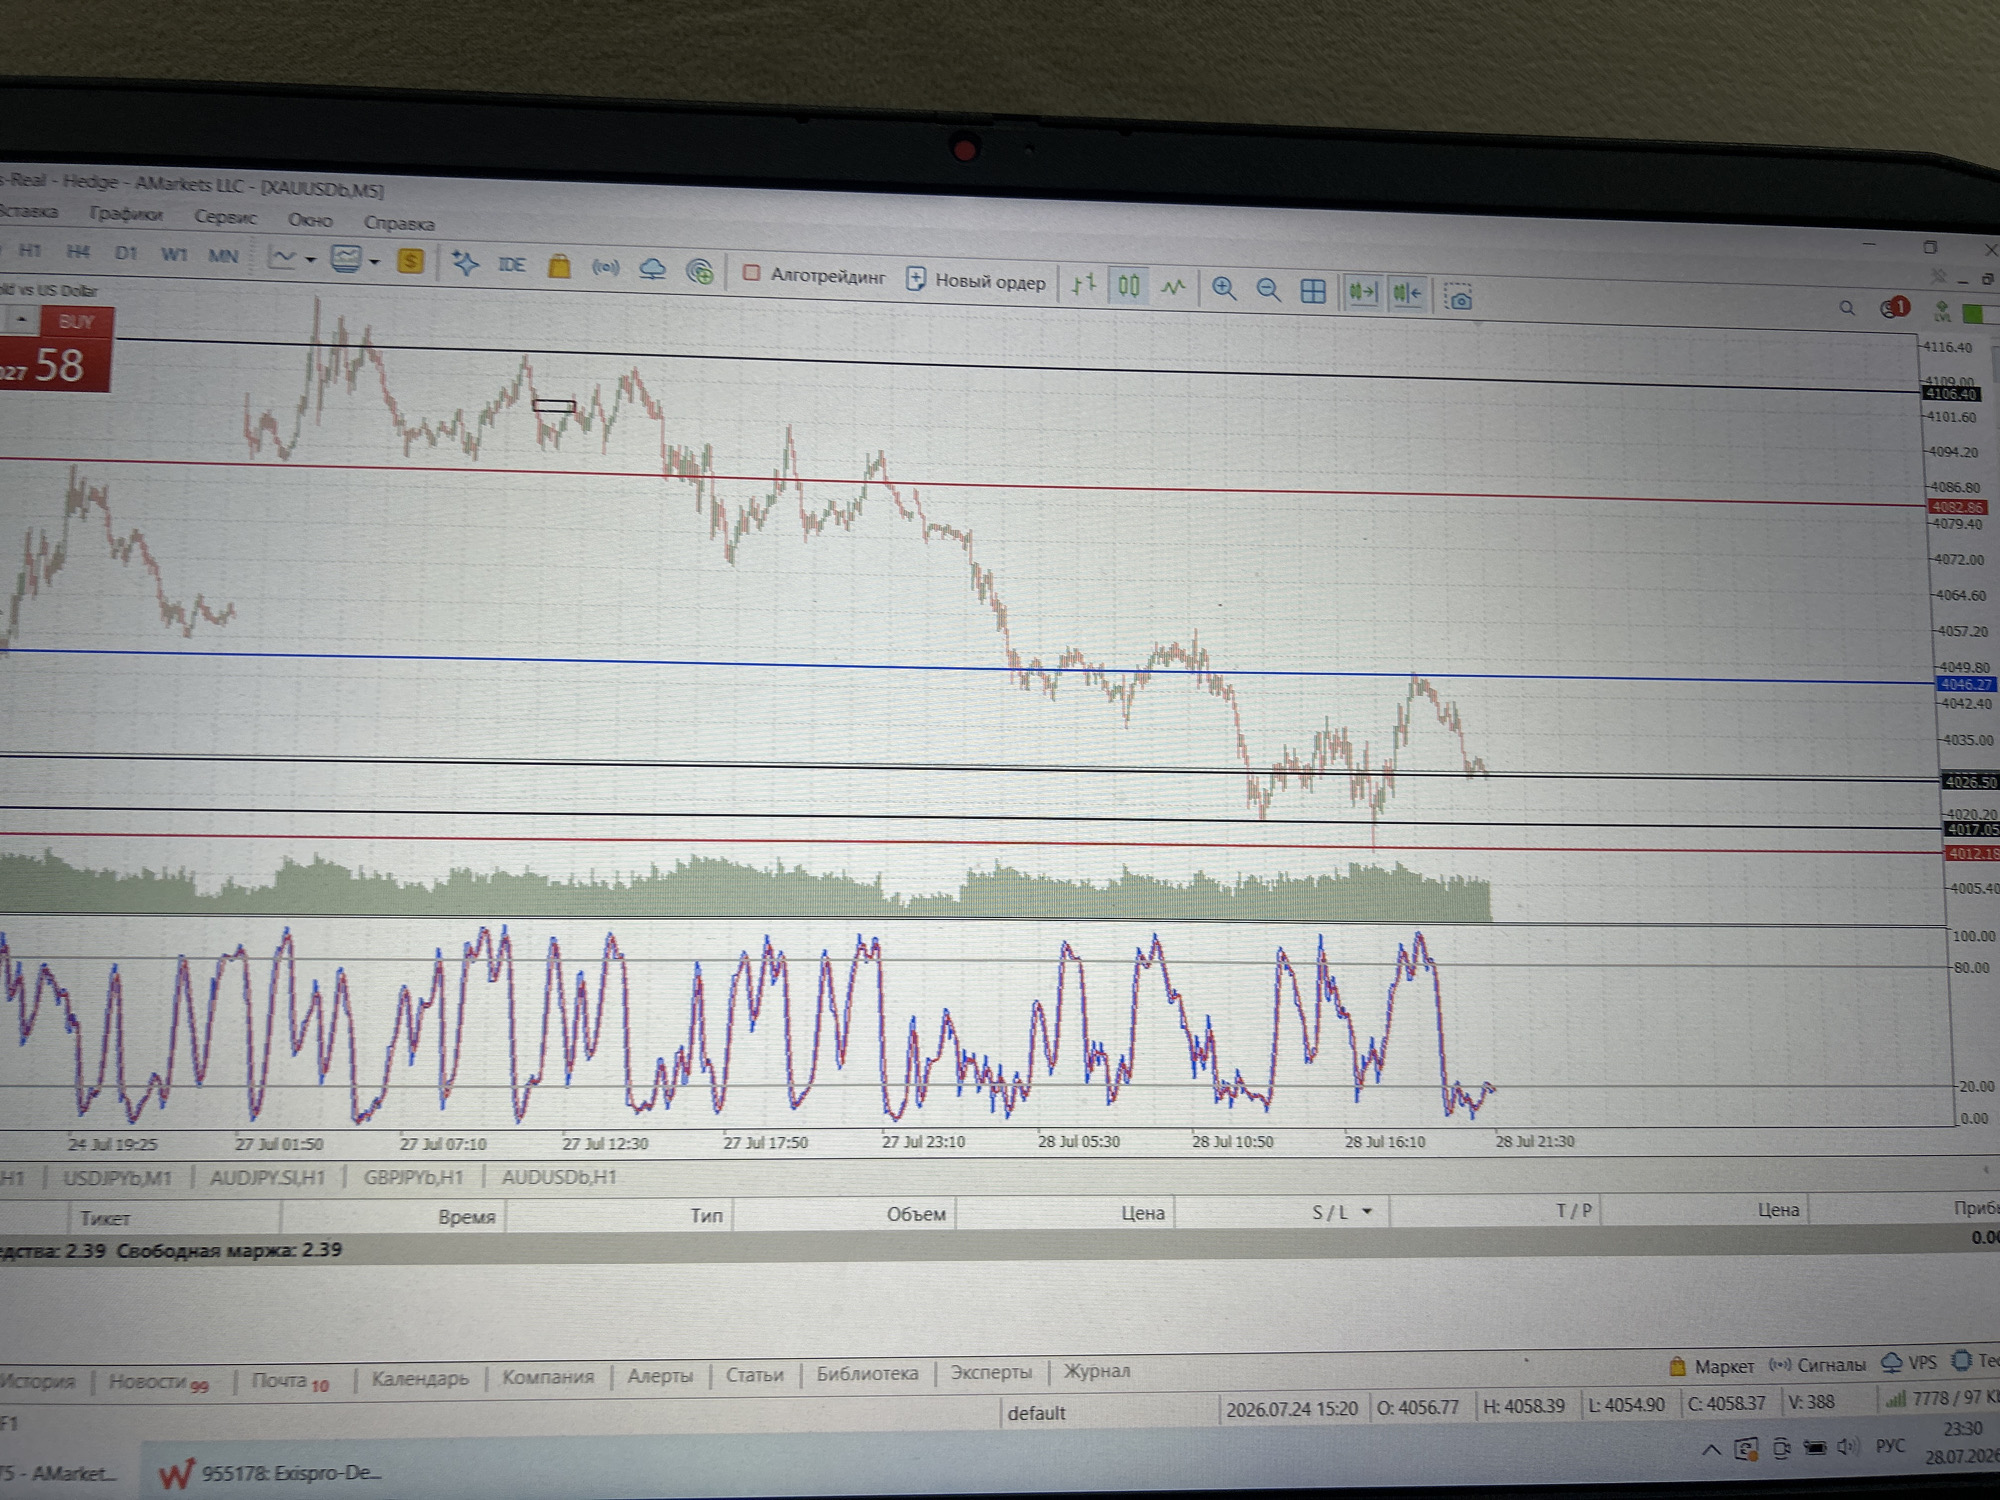Switch chart to D1 timeframe

125,253
